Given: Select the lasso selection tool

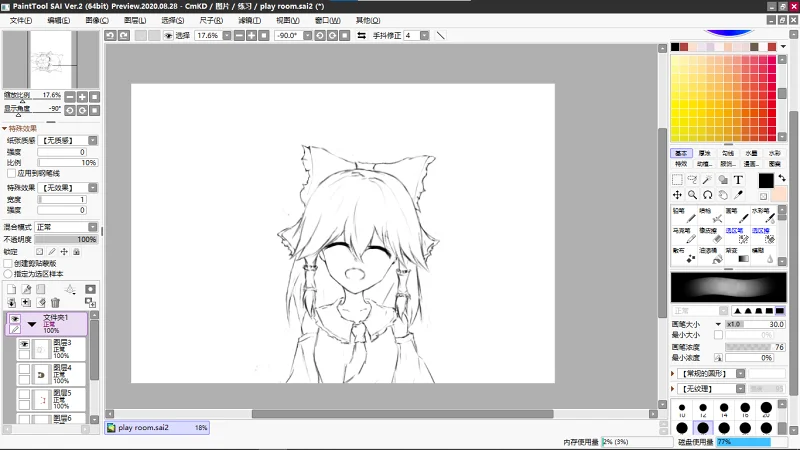Looking at the screenshot, I should [x=692, y=180].
